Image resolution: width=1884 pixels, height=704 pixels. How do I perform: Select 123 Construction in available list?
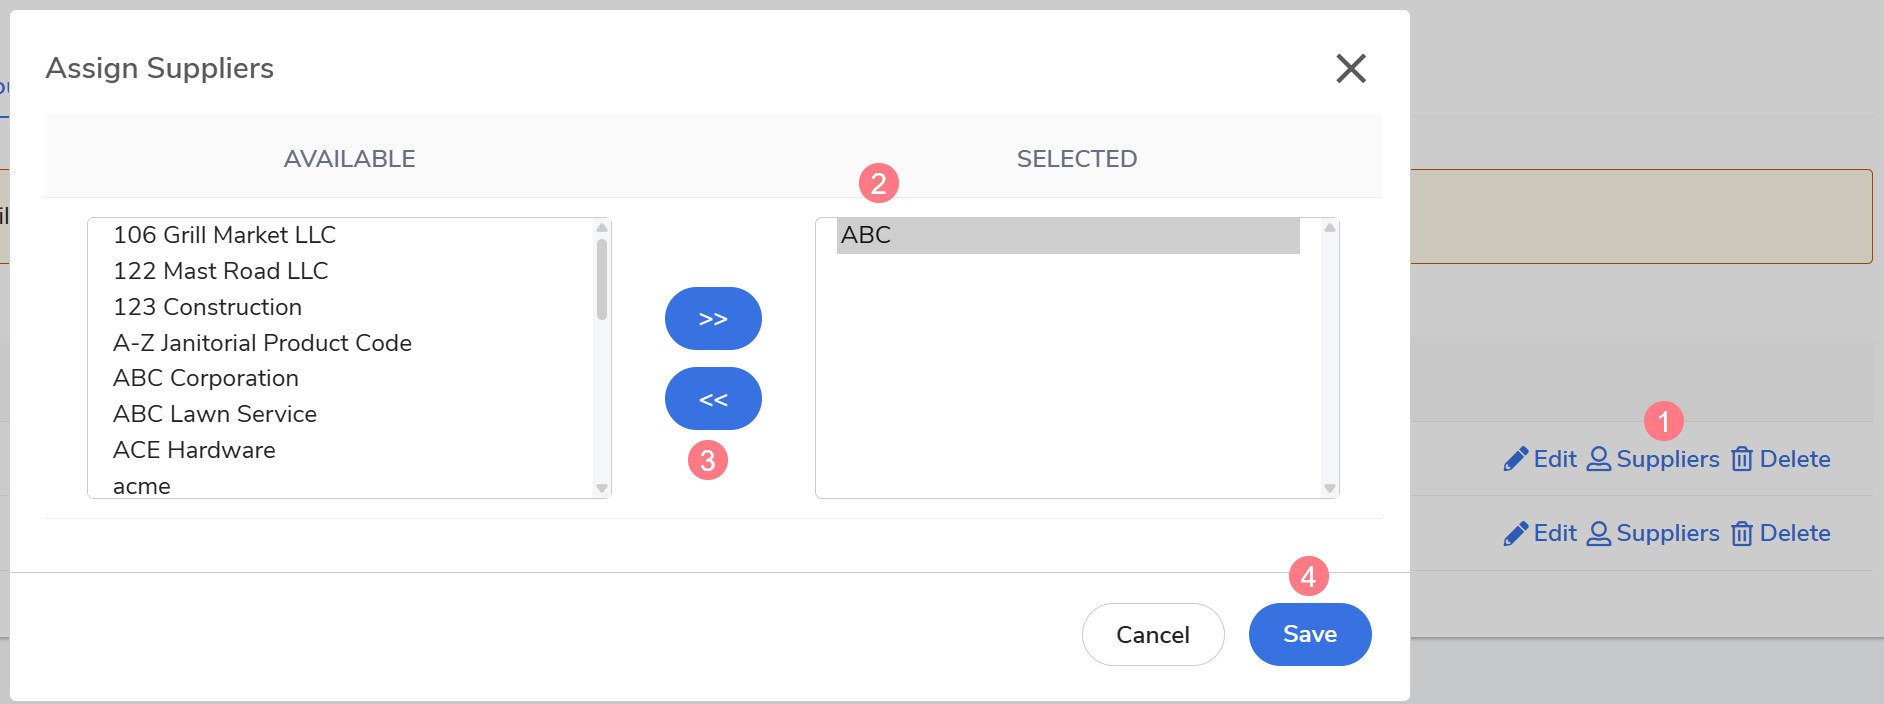tap(207, 307)
